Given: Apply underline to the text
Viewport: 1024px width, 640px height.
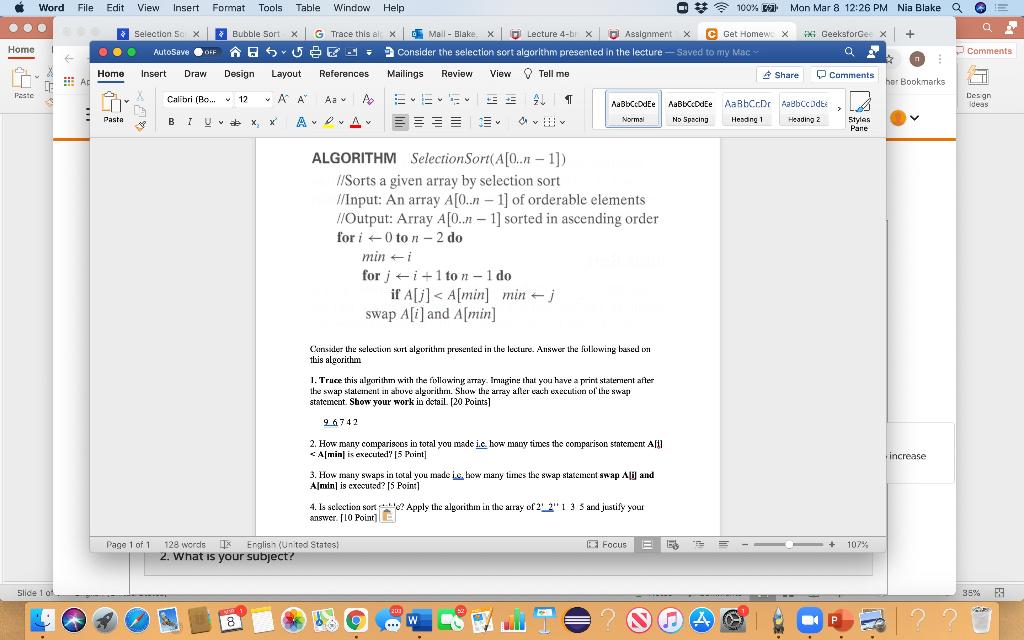Looking at the screenshot, I should [x=206, y=121].
